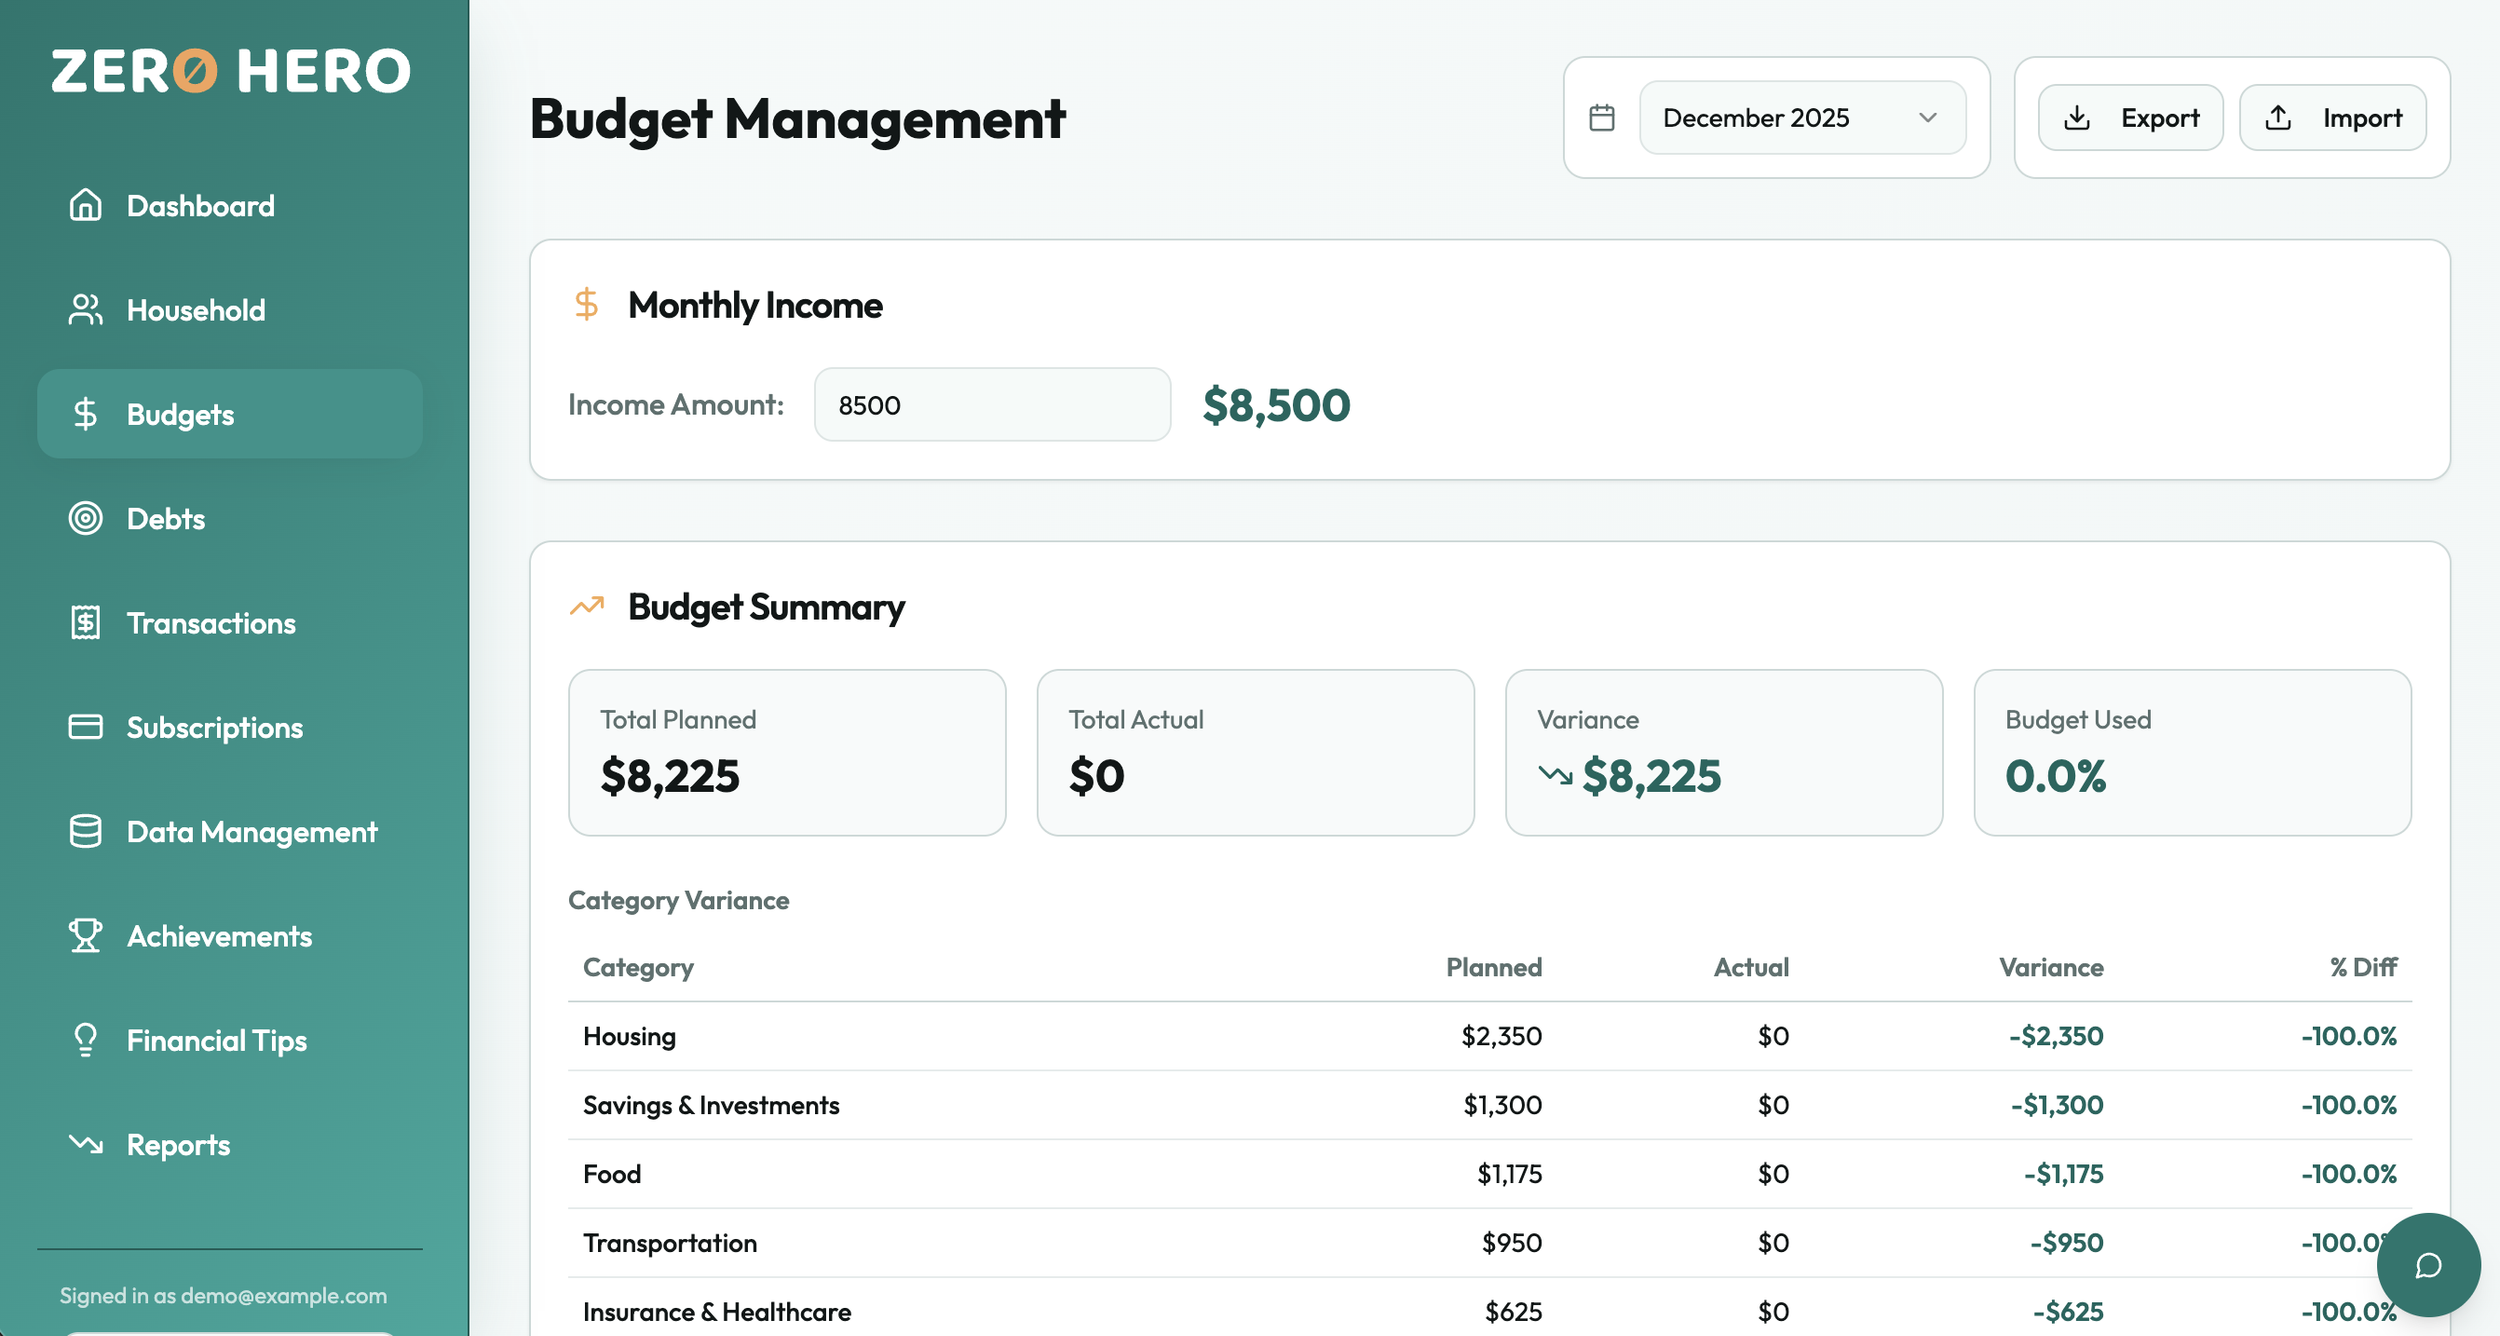Click the Debts target icon
The height and width of the screenshot is (1336, 2500).
coord(85,518)
